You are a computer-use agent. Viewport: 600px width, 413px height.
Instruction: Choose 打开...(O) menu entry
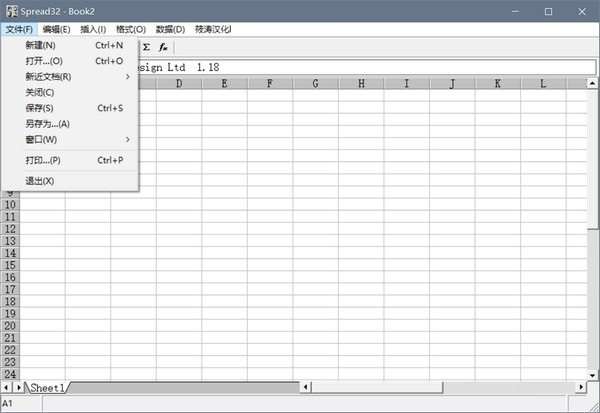[x=70, y=61]
